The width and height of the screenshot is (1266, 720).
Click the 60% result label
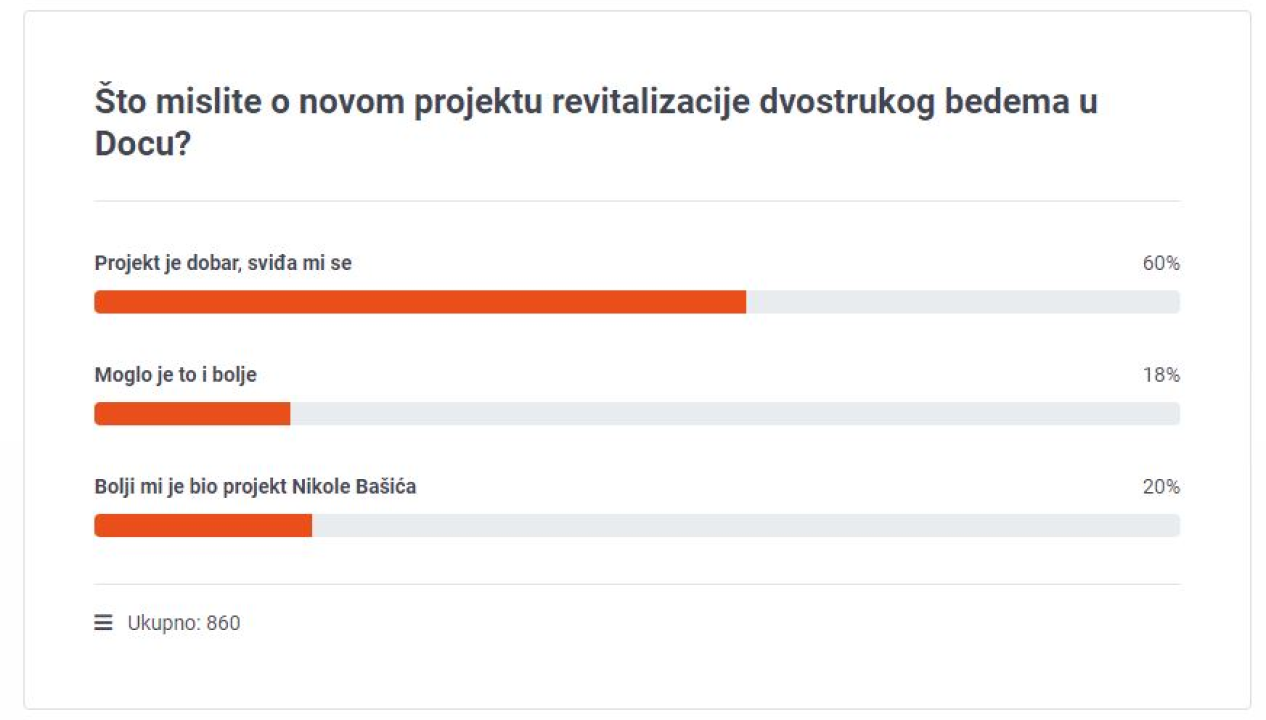tap(1160, 263)
